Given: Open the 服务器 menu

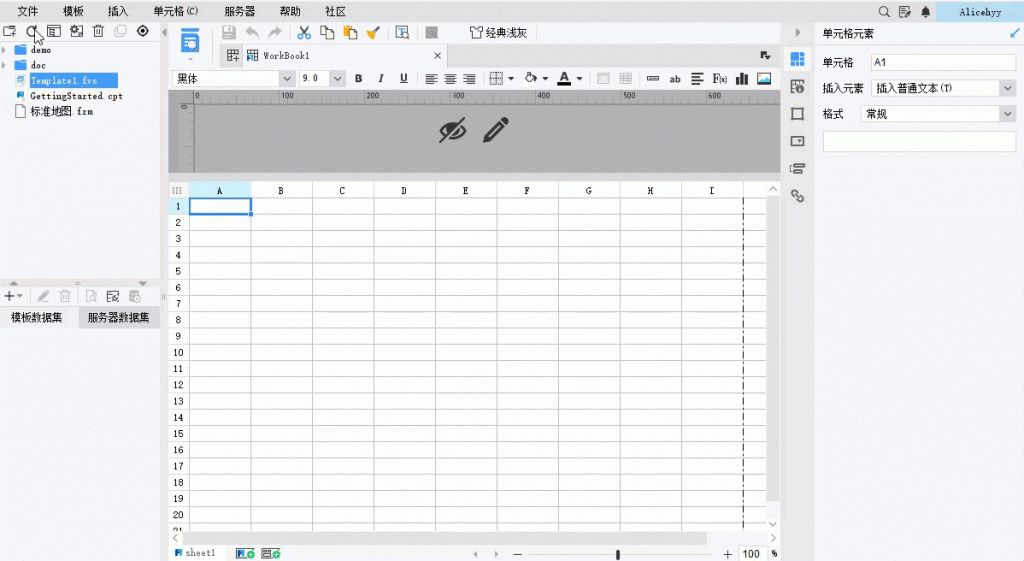Looking at the screenshot, I should [240, 12].
